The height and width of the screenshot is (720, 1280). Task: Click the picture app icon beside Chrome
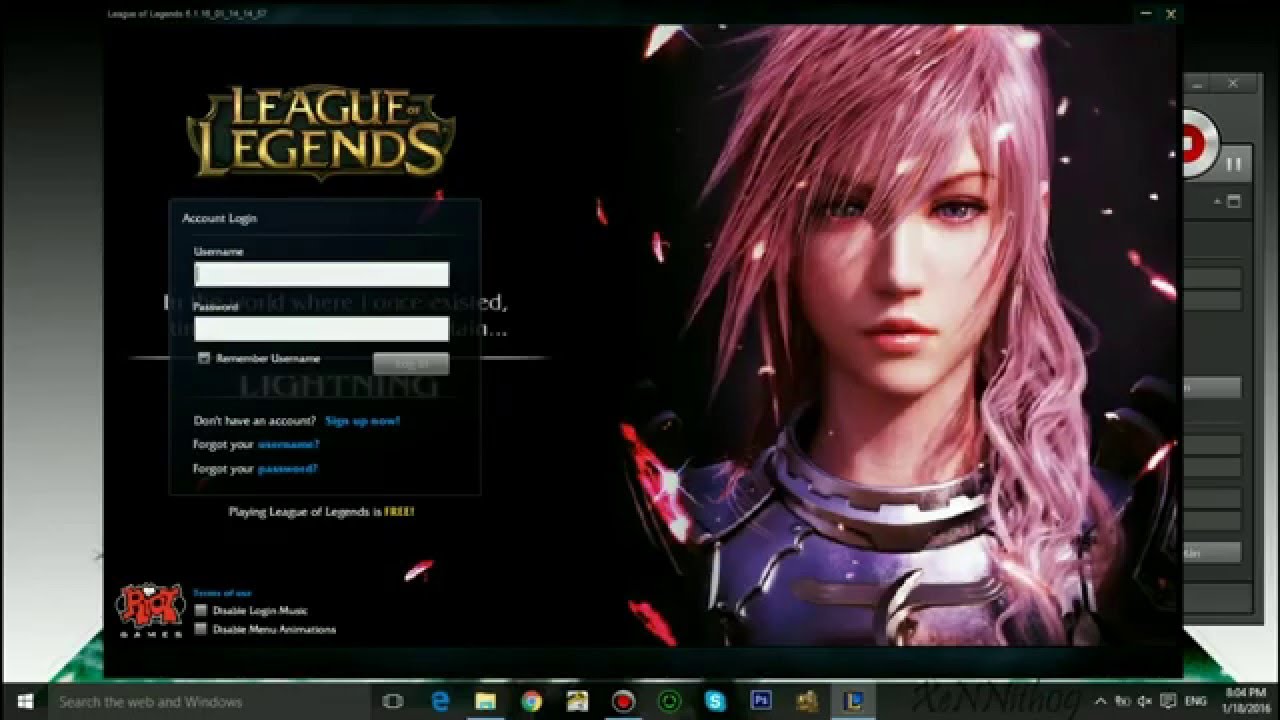(577, 702)
